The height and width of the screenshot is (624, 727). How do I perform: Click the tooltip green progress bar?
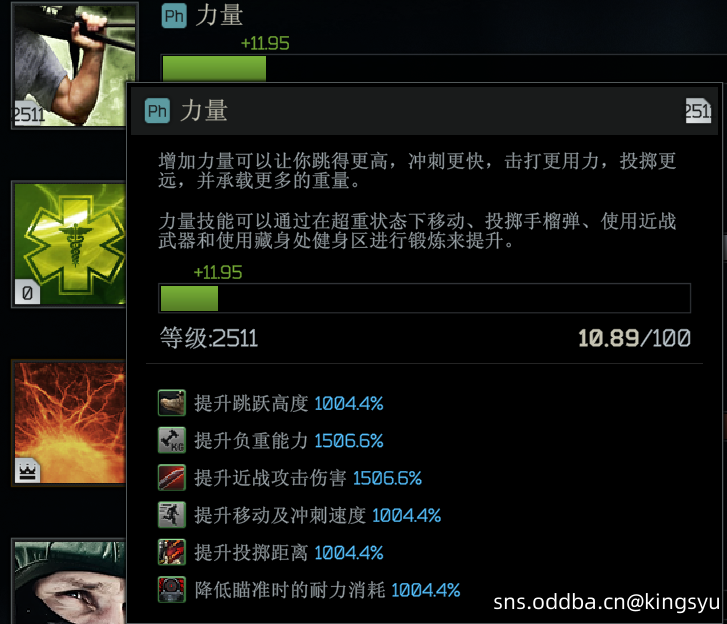tap(424, 298)
